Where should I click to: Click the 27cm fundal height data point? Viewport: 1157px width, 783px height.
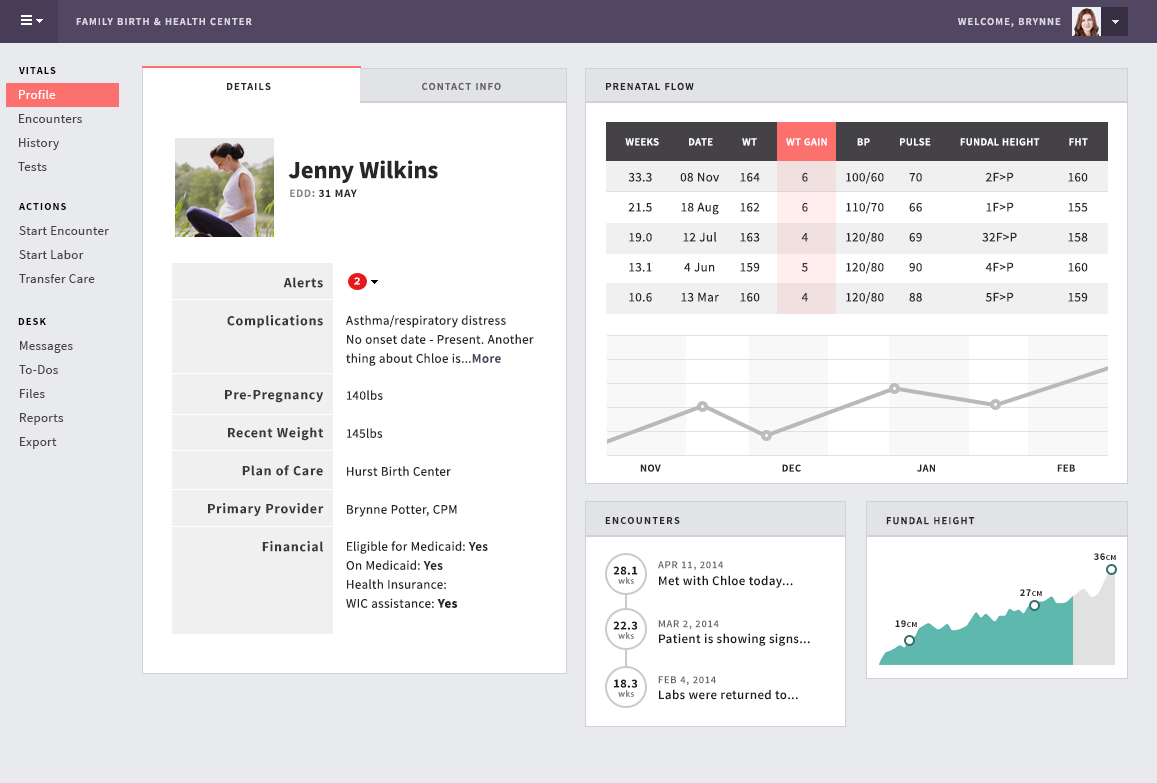tap(1034, 605)
